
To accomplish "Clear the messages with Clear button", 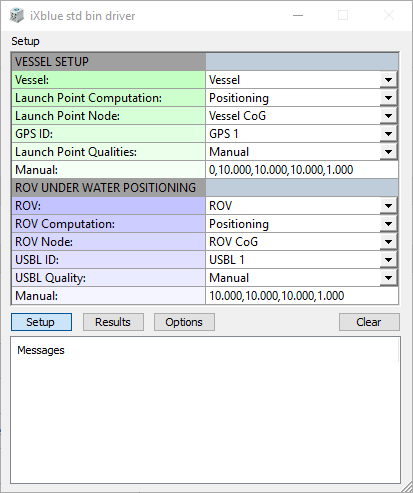I will 369,322.
